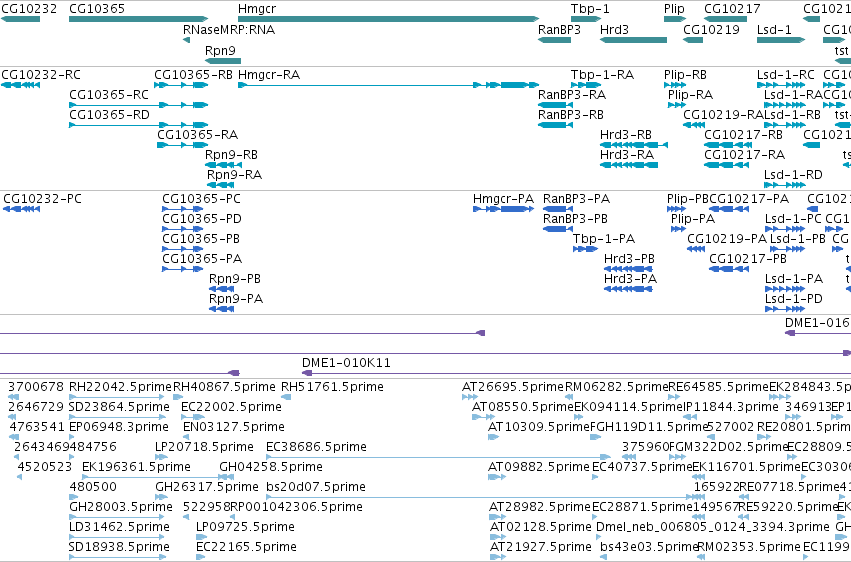The image size is (851, 562).
Task: Open the RanBP3 gene label
Action: [559, 30]
